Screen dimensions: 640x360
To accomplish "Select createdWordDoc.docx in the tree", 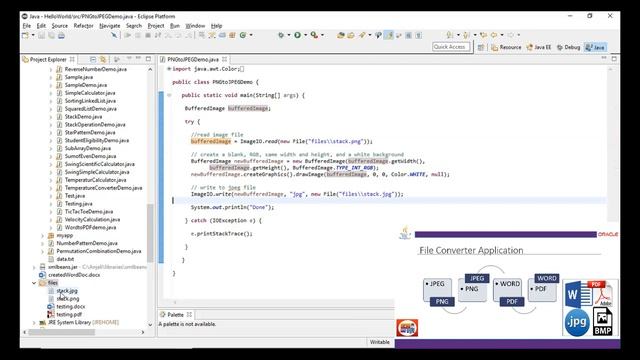I will 74,275.
